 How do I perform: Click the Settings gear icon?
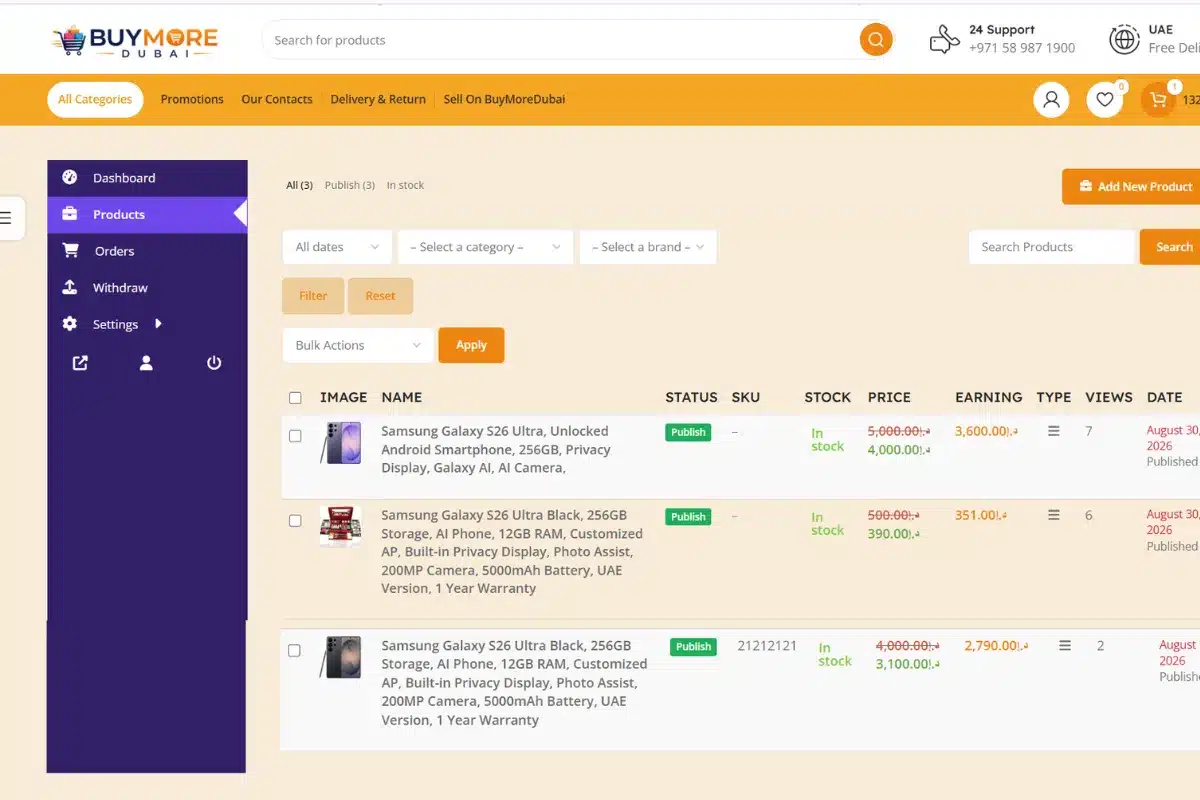pos(70,324)
